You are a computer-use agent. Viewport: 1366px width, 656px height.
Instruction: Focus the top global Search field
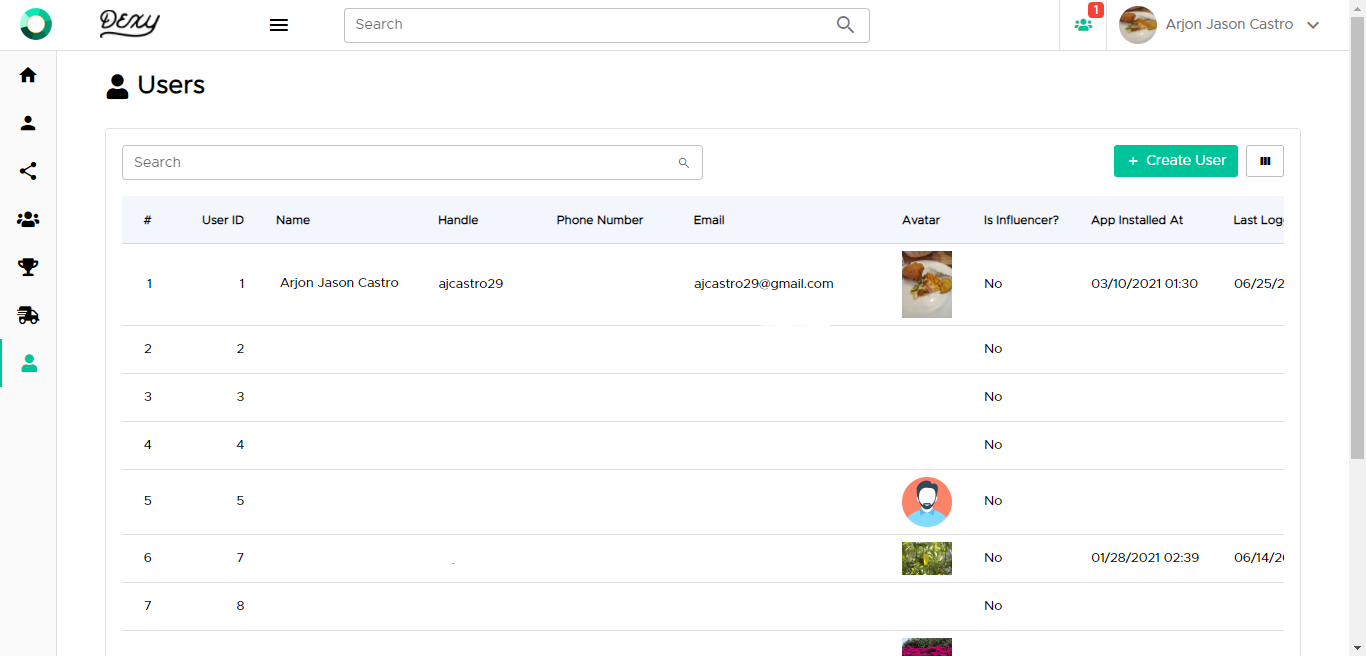pos(607,25)
